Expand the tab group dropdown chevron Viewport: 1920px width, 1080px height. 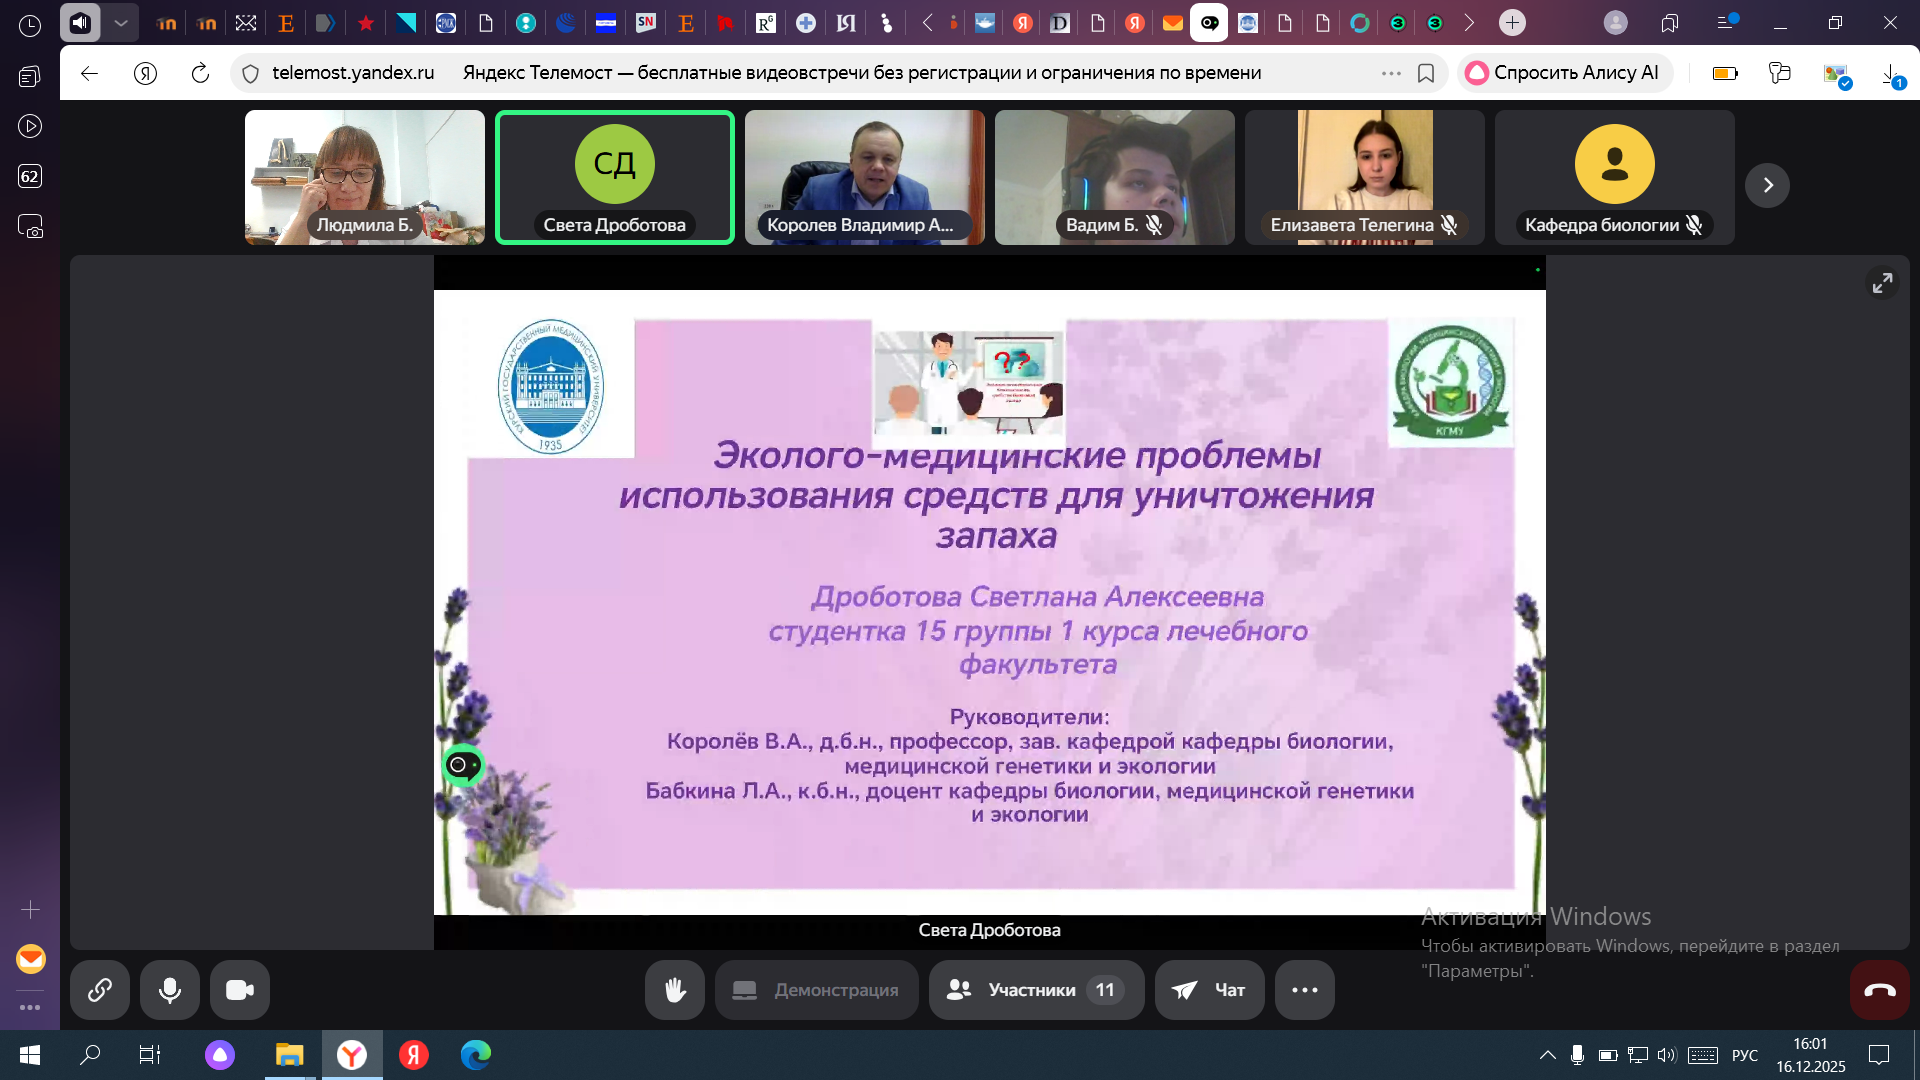point(120,22)
